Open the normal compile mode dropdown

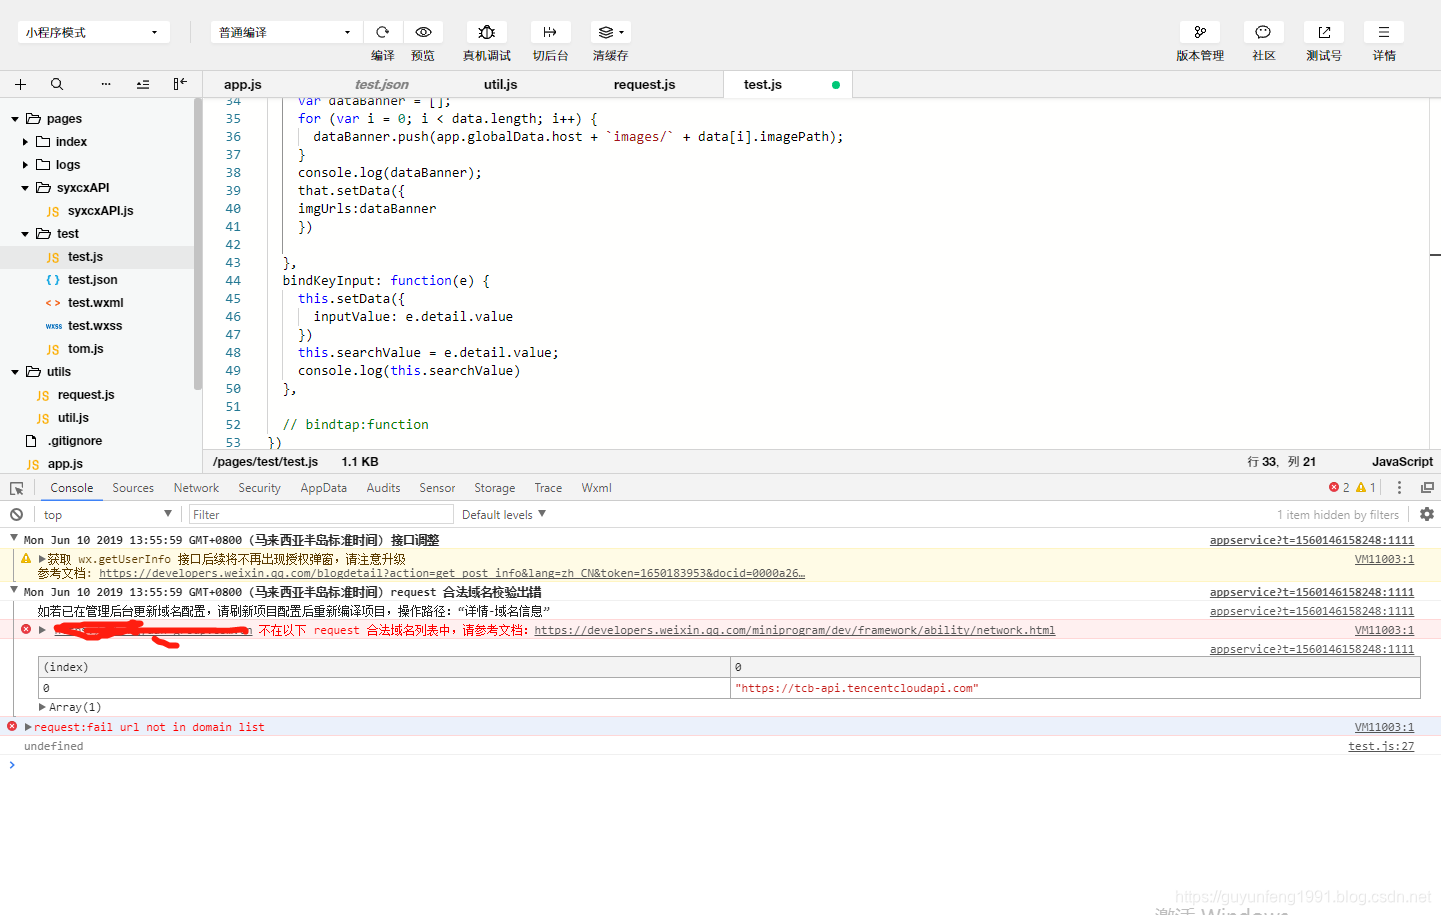point(286,32)
